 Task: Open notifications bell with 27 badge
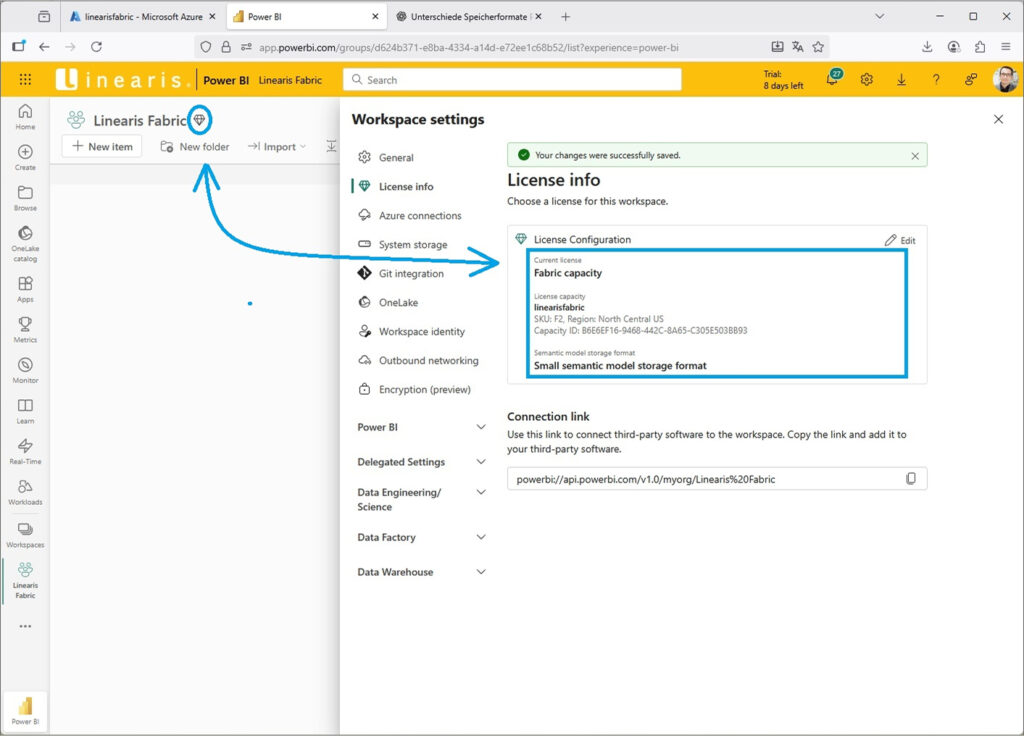[833, 78]
